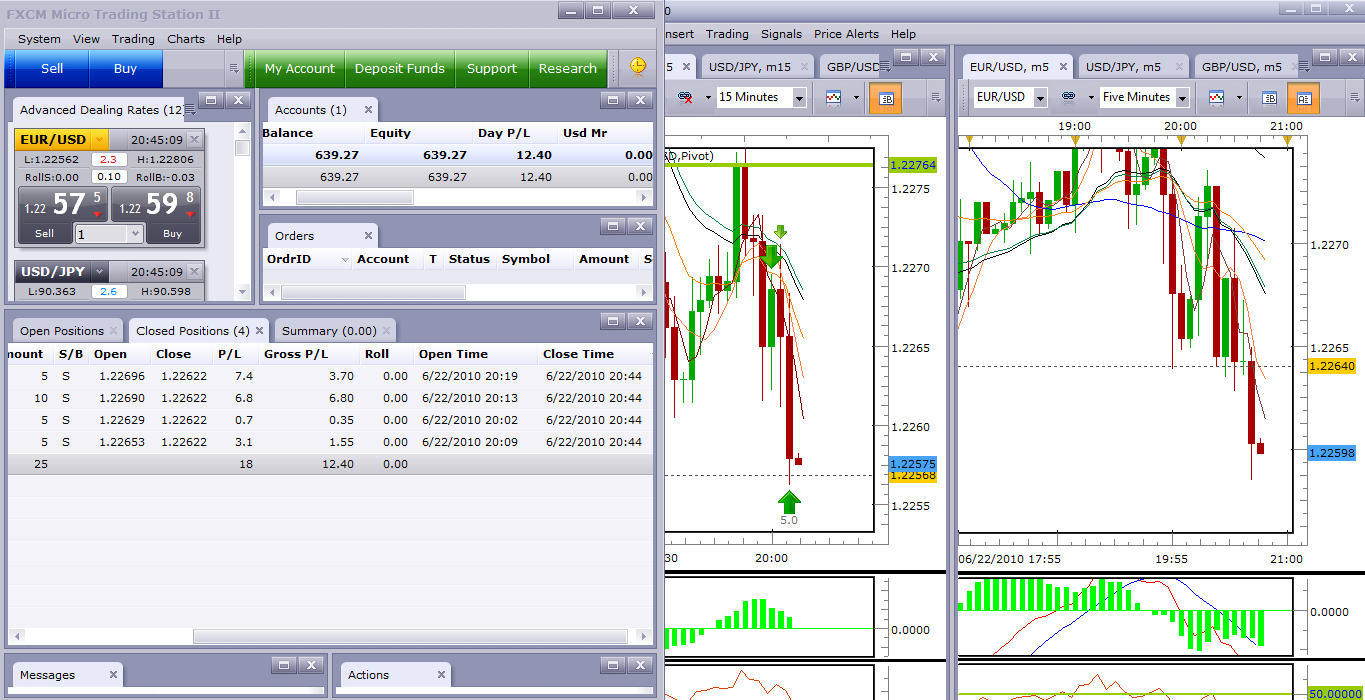Open the 15 Minutes timeframe dropdown
This screenshot has width=1365, height=700.
(x=799, y=97)
